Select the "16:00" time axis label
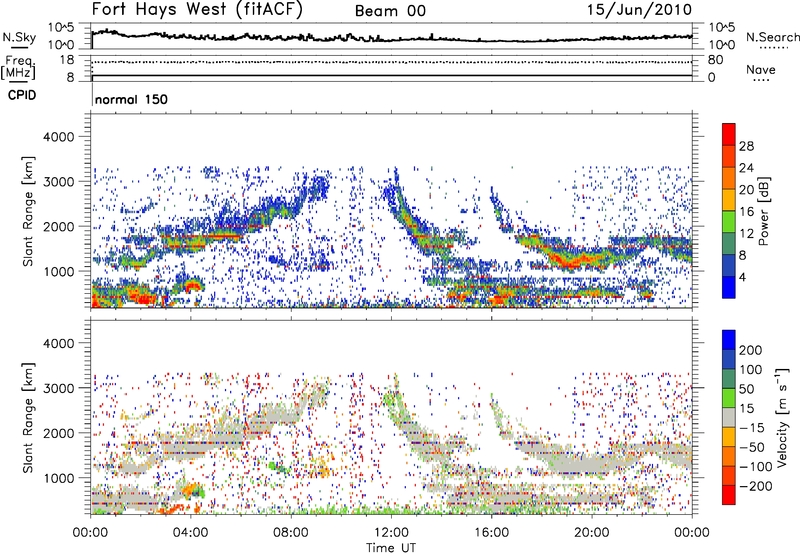 coord(491,533)
